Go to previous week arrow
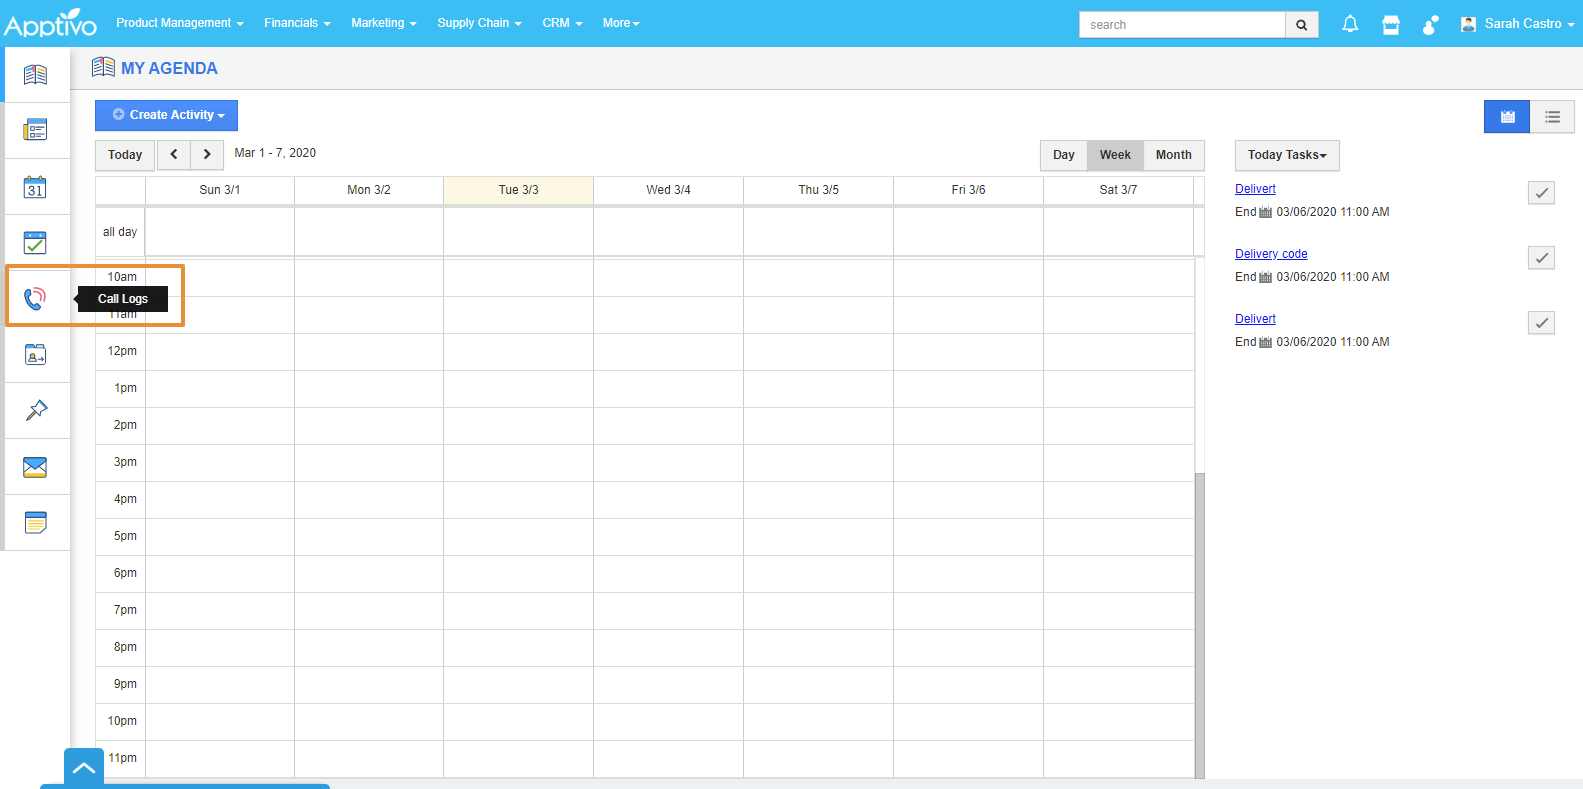This screenshot has height=789, width=1583. (174, 155)
